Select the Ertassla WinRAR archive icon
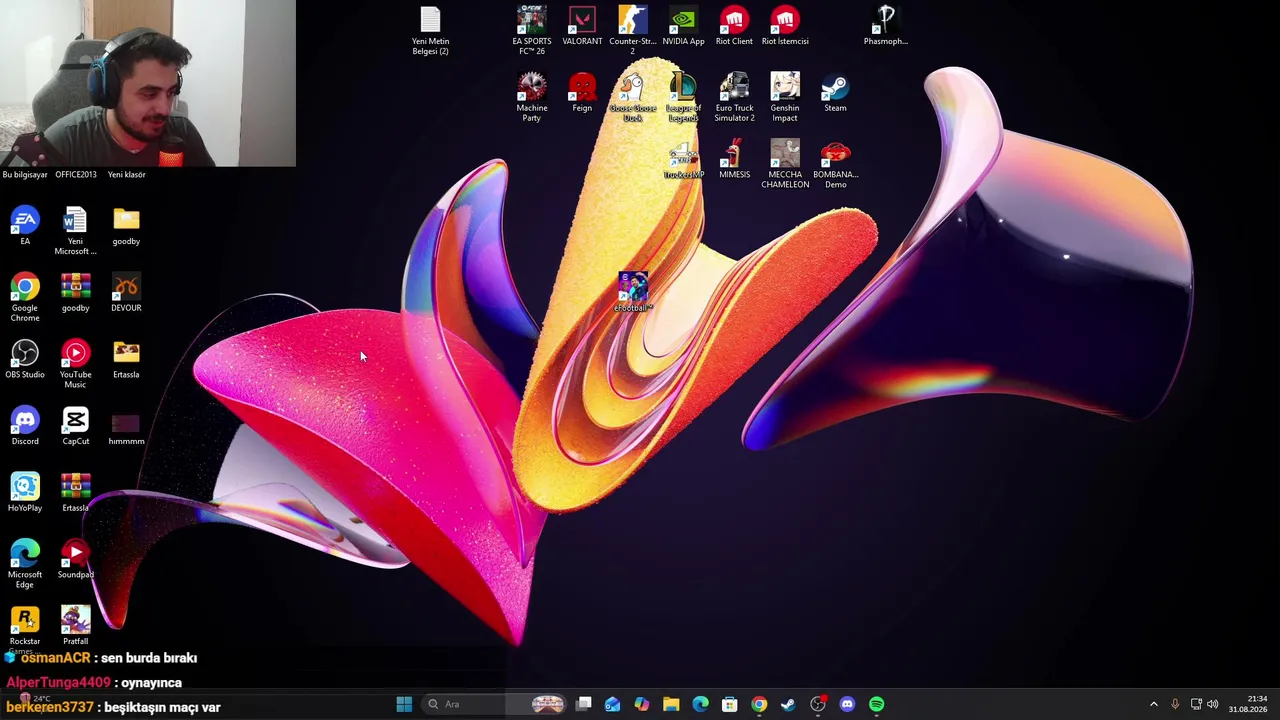1280x720 pixels. tap(75, 493)
